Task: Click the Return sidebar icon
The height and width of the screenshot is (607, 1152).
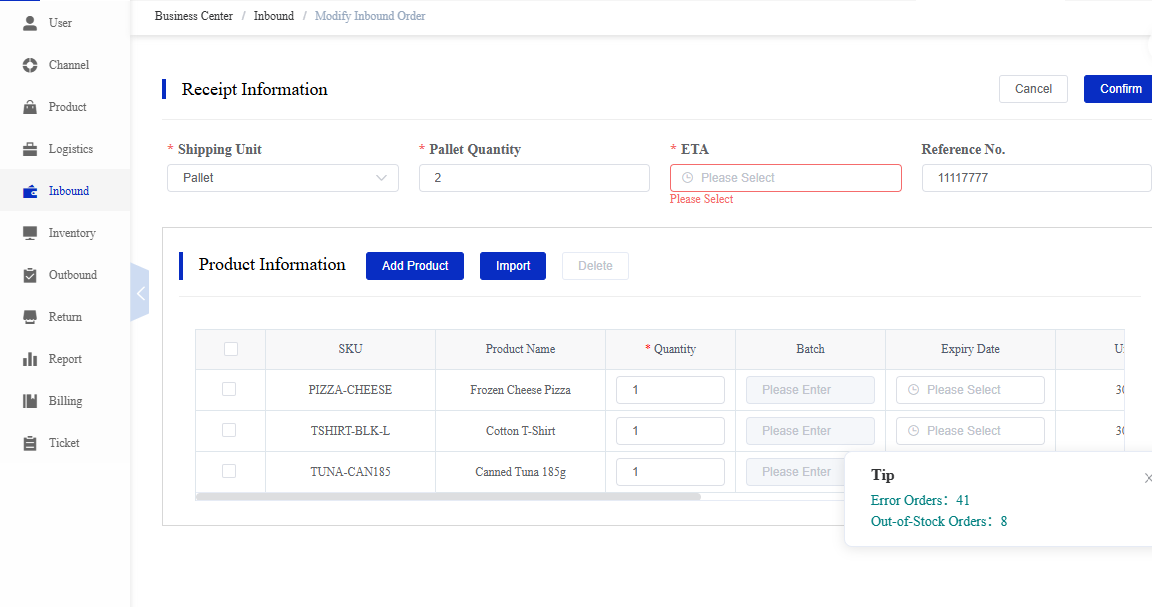Action: (x=30, y=317)
